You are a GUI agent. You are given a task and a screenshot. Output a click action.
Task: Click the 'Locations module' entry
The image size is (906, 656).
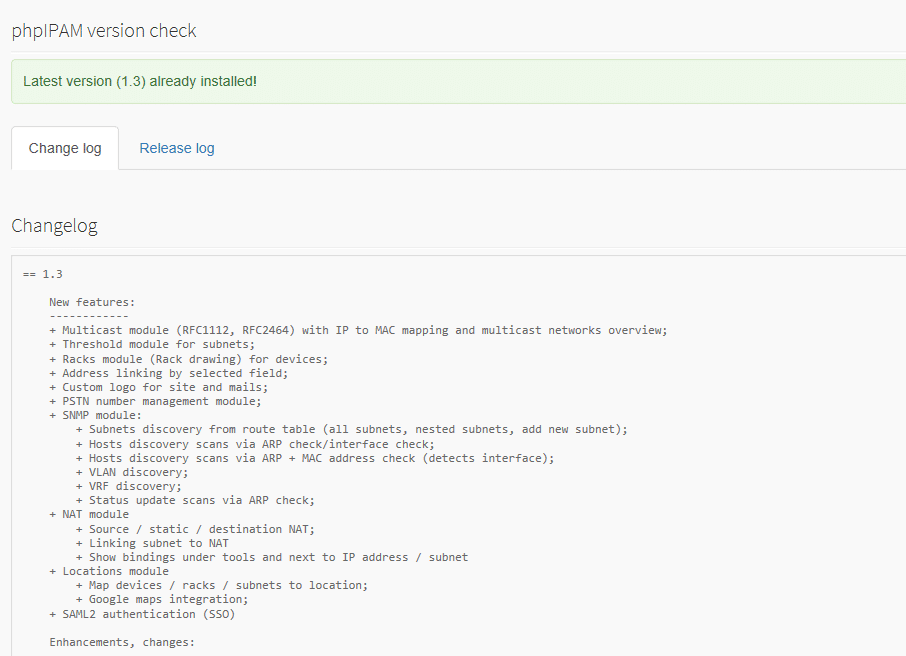[x=109, y=571]
